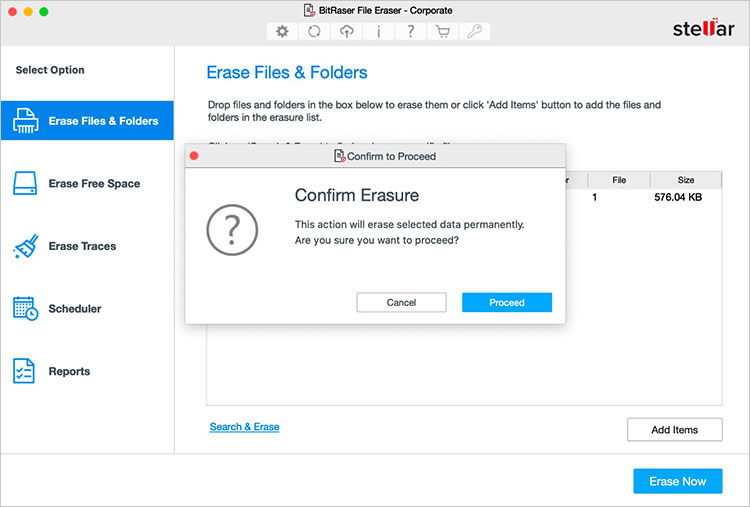750x507 pixels.
Task: Select Erase Files & Folders option
Action: [x=87, y=121]
